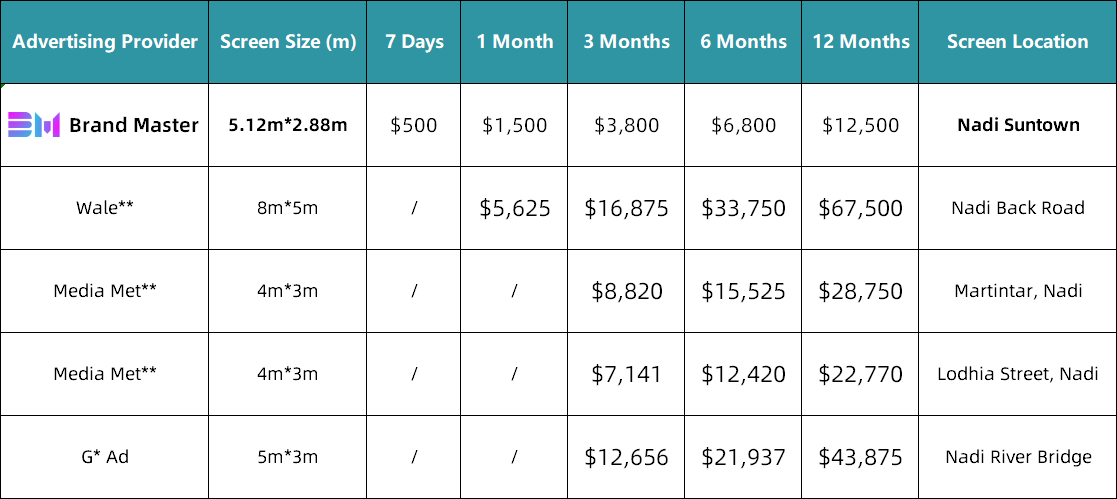Click the 6 Months column header

[x=743, y=42]
